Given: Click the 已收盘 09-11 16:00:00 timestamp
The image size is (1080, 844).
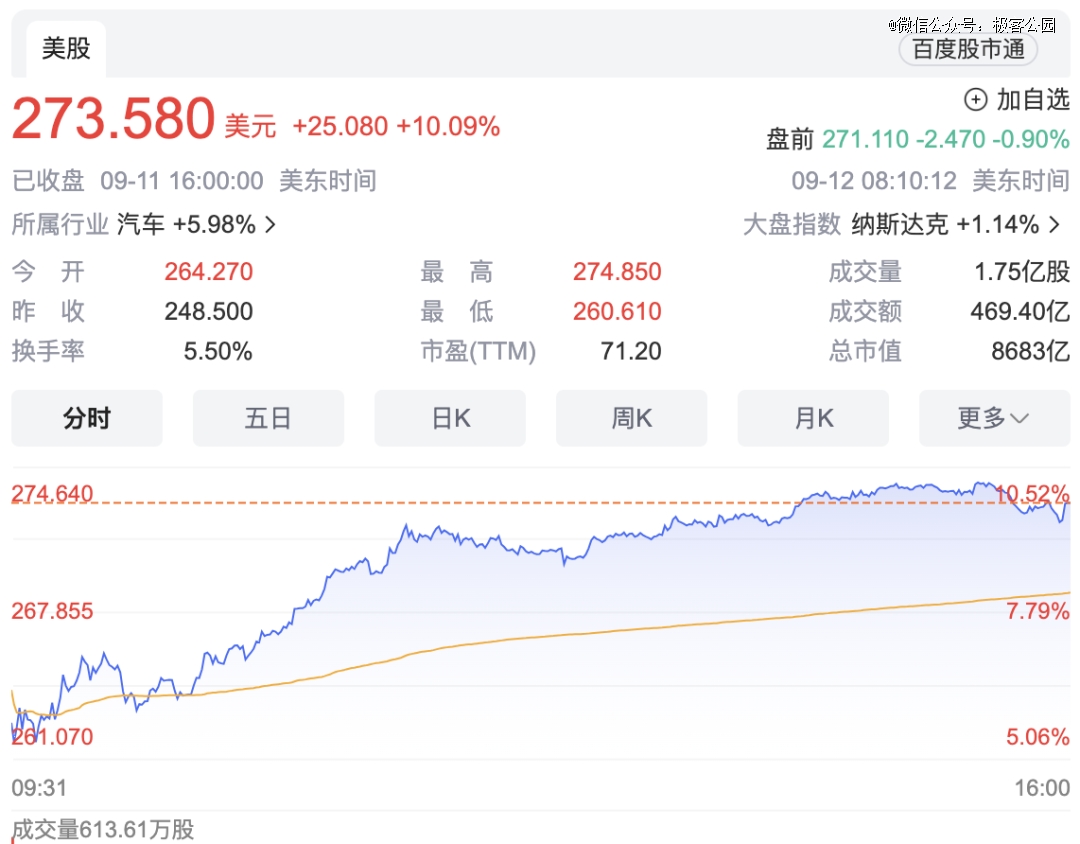Looking at the screenshot, I should pos(194,181).
